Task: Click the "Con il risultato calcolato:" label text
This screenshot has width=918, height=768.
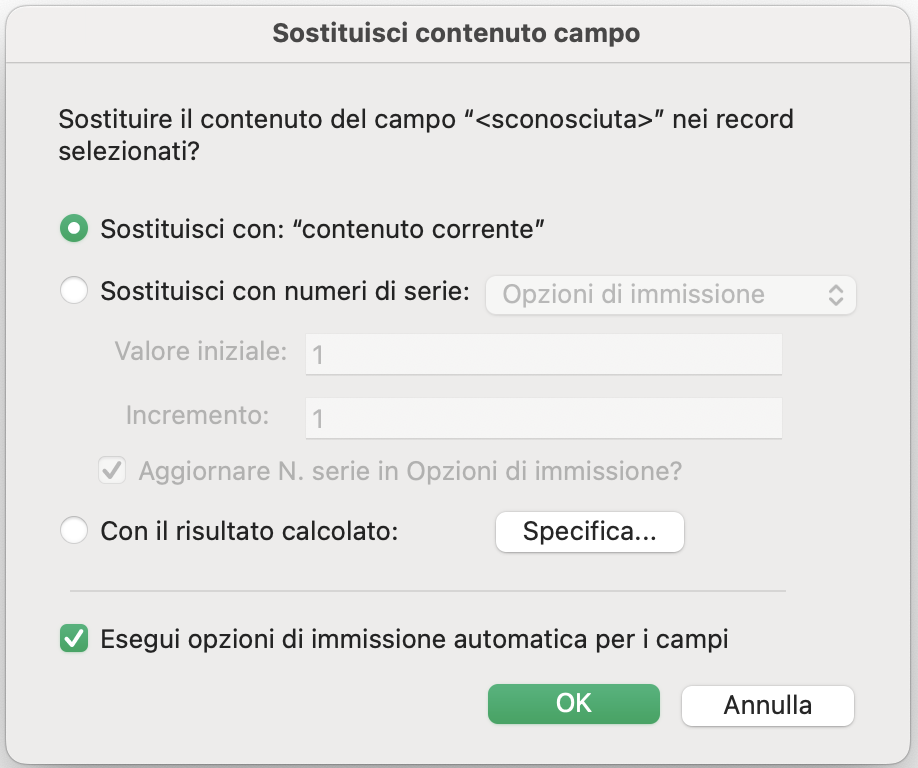Action: [249, 531]
